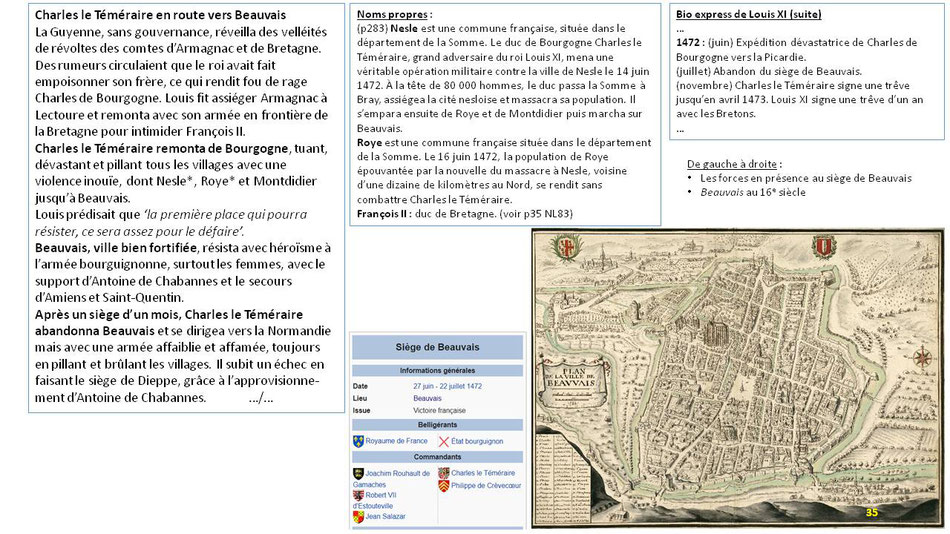Open the 'Beauvais' link in the Lieu row

pyautogui.click(x=427, y=398)
